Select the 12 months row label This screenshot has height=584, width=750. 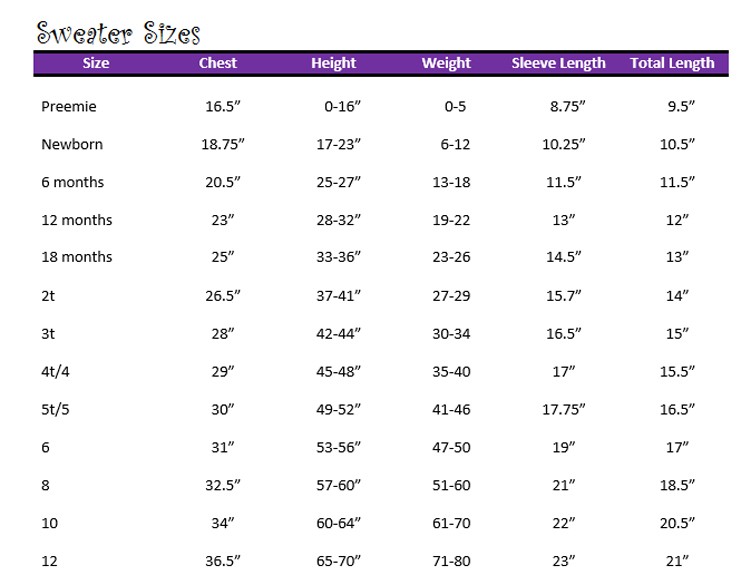77,220
